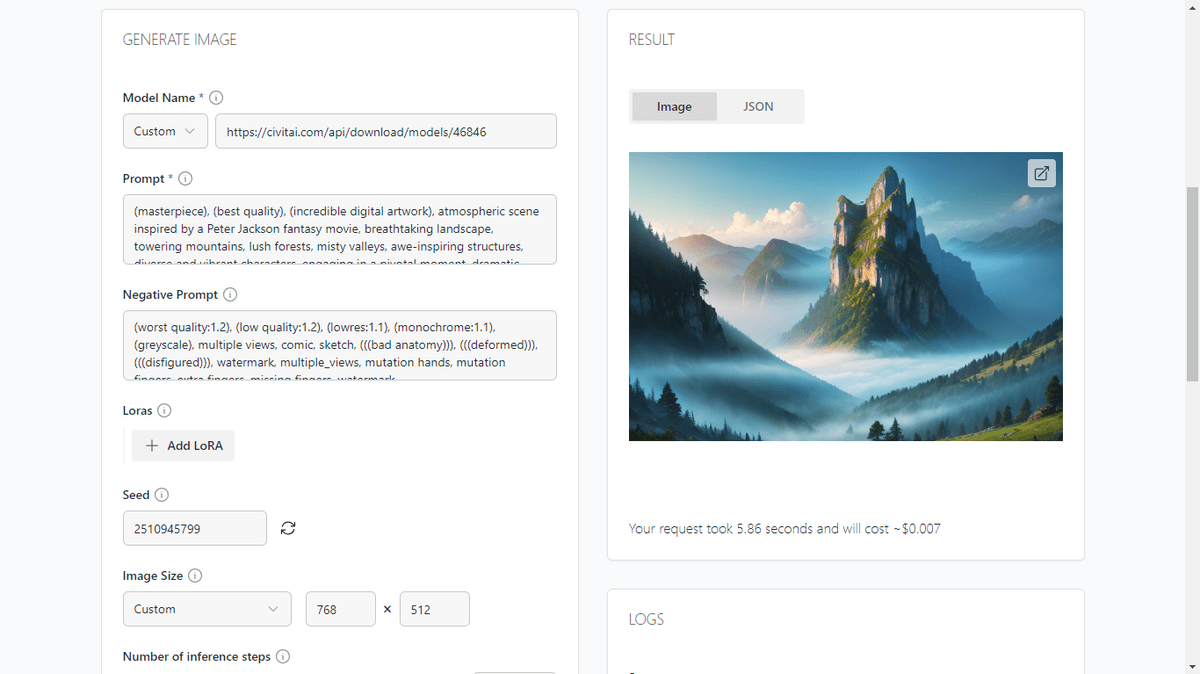Randomize the seed with the refresh icon
The height and width of the screenshot is (674, 1200).
[288, 528]
